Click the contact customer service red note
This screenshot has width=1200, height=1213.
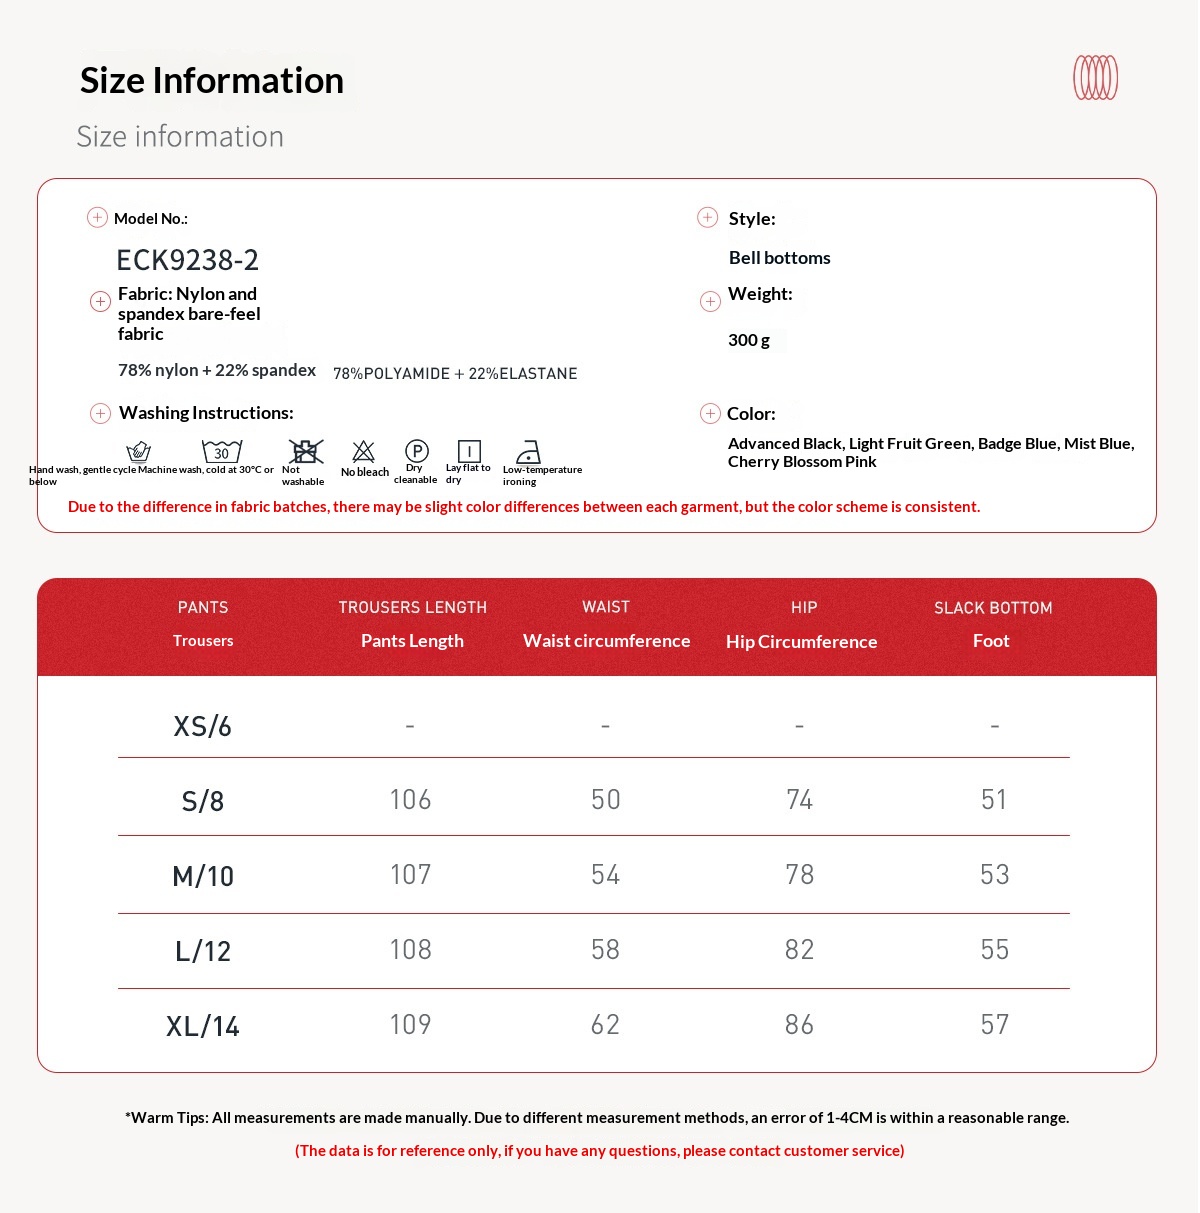click(x=599, y=1151)
